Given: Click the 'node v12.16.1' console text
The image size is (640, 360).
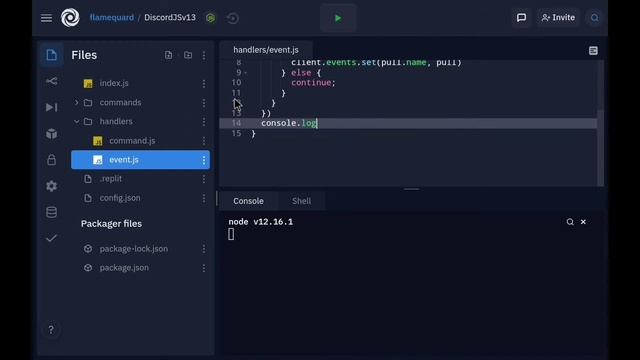Looking at the screenshot, I should [x=260, y=222].
